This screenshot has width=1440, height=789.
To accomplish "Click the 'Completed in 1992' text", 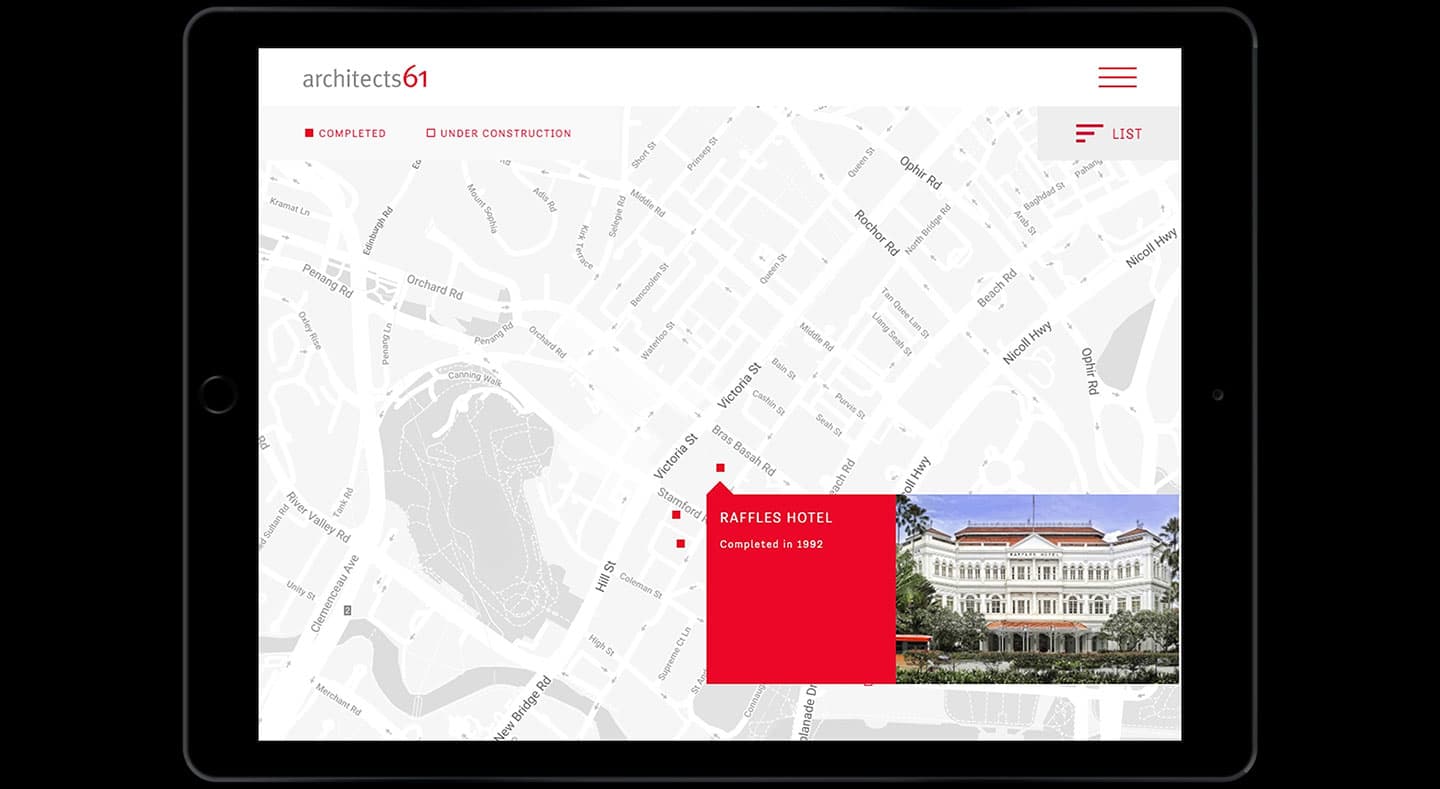I will click(x=771, y=544).
